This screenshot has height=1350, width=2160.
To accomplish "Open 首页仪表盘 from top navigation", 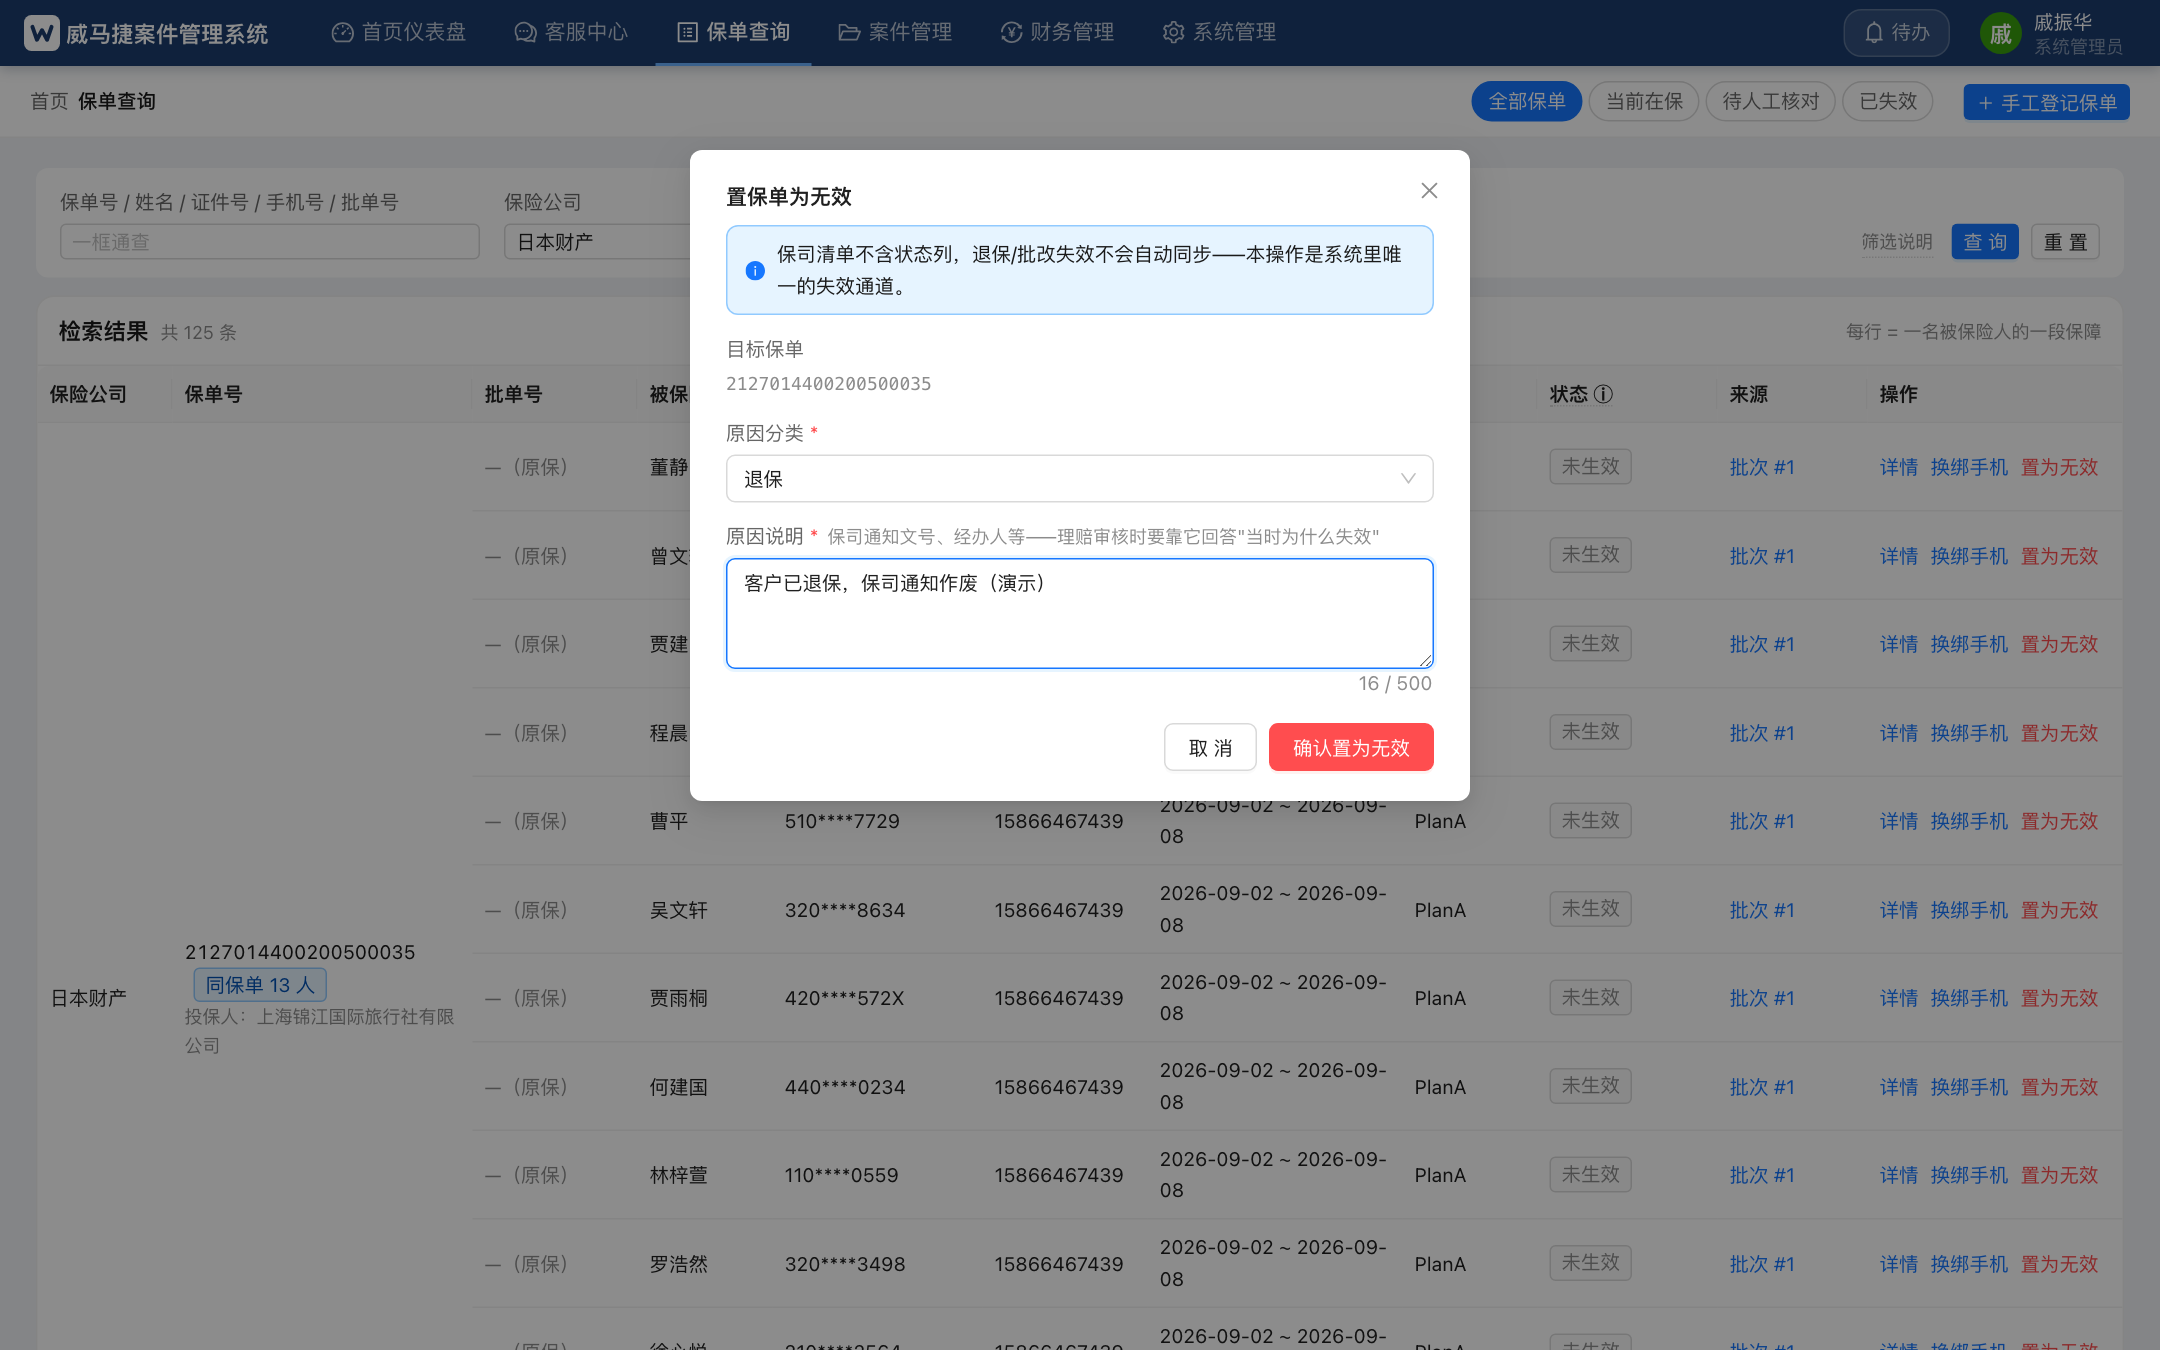I will tap(399, 32).
